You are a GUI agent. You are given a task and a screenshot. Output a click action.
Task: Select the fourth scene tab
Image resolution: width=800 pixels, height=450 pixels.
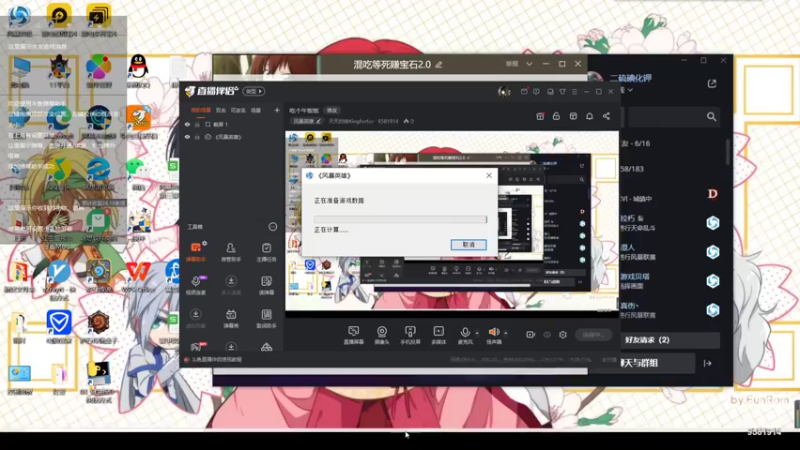point(256,110)
